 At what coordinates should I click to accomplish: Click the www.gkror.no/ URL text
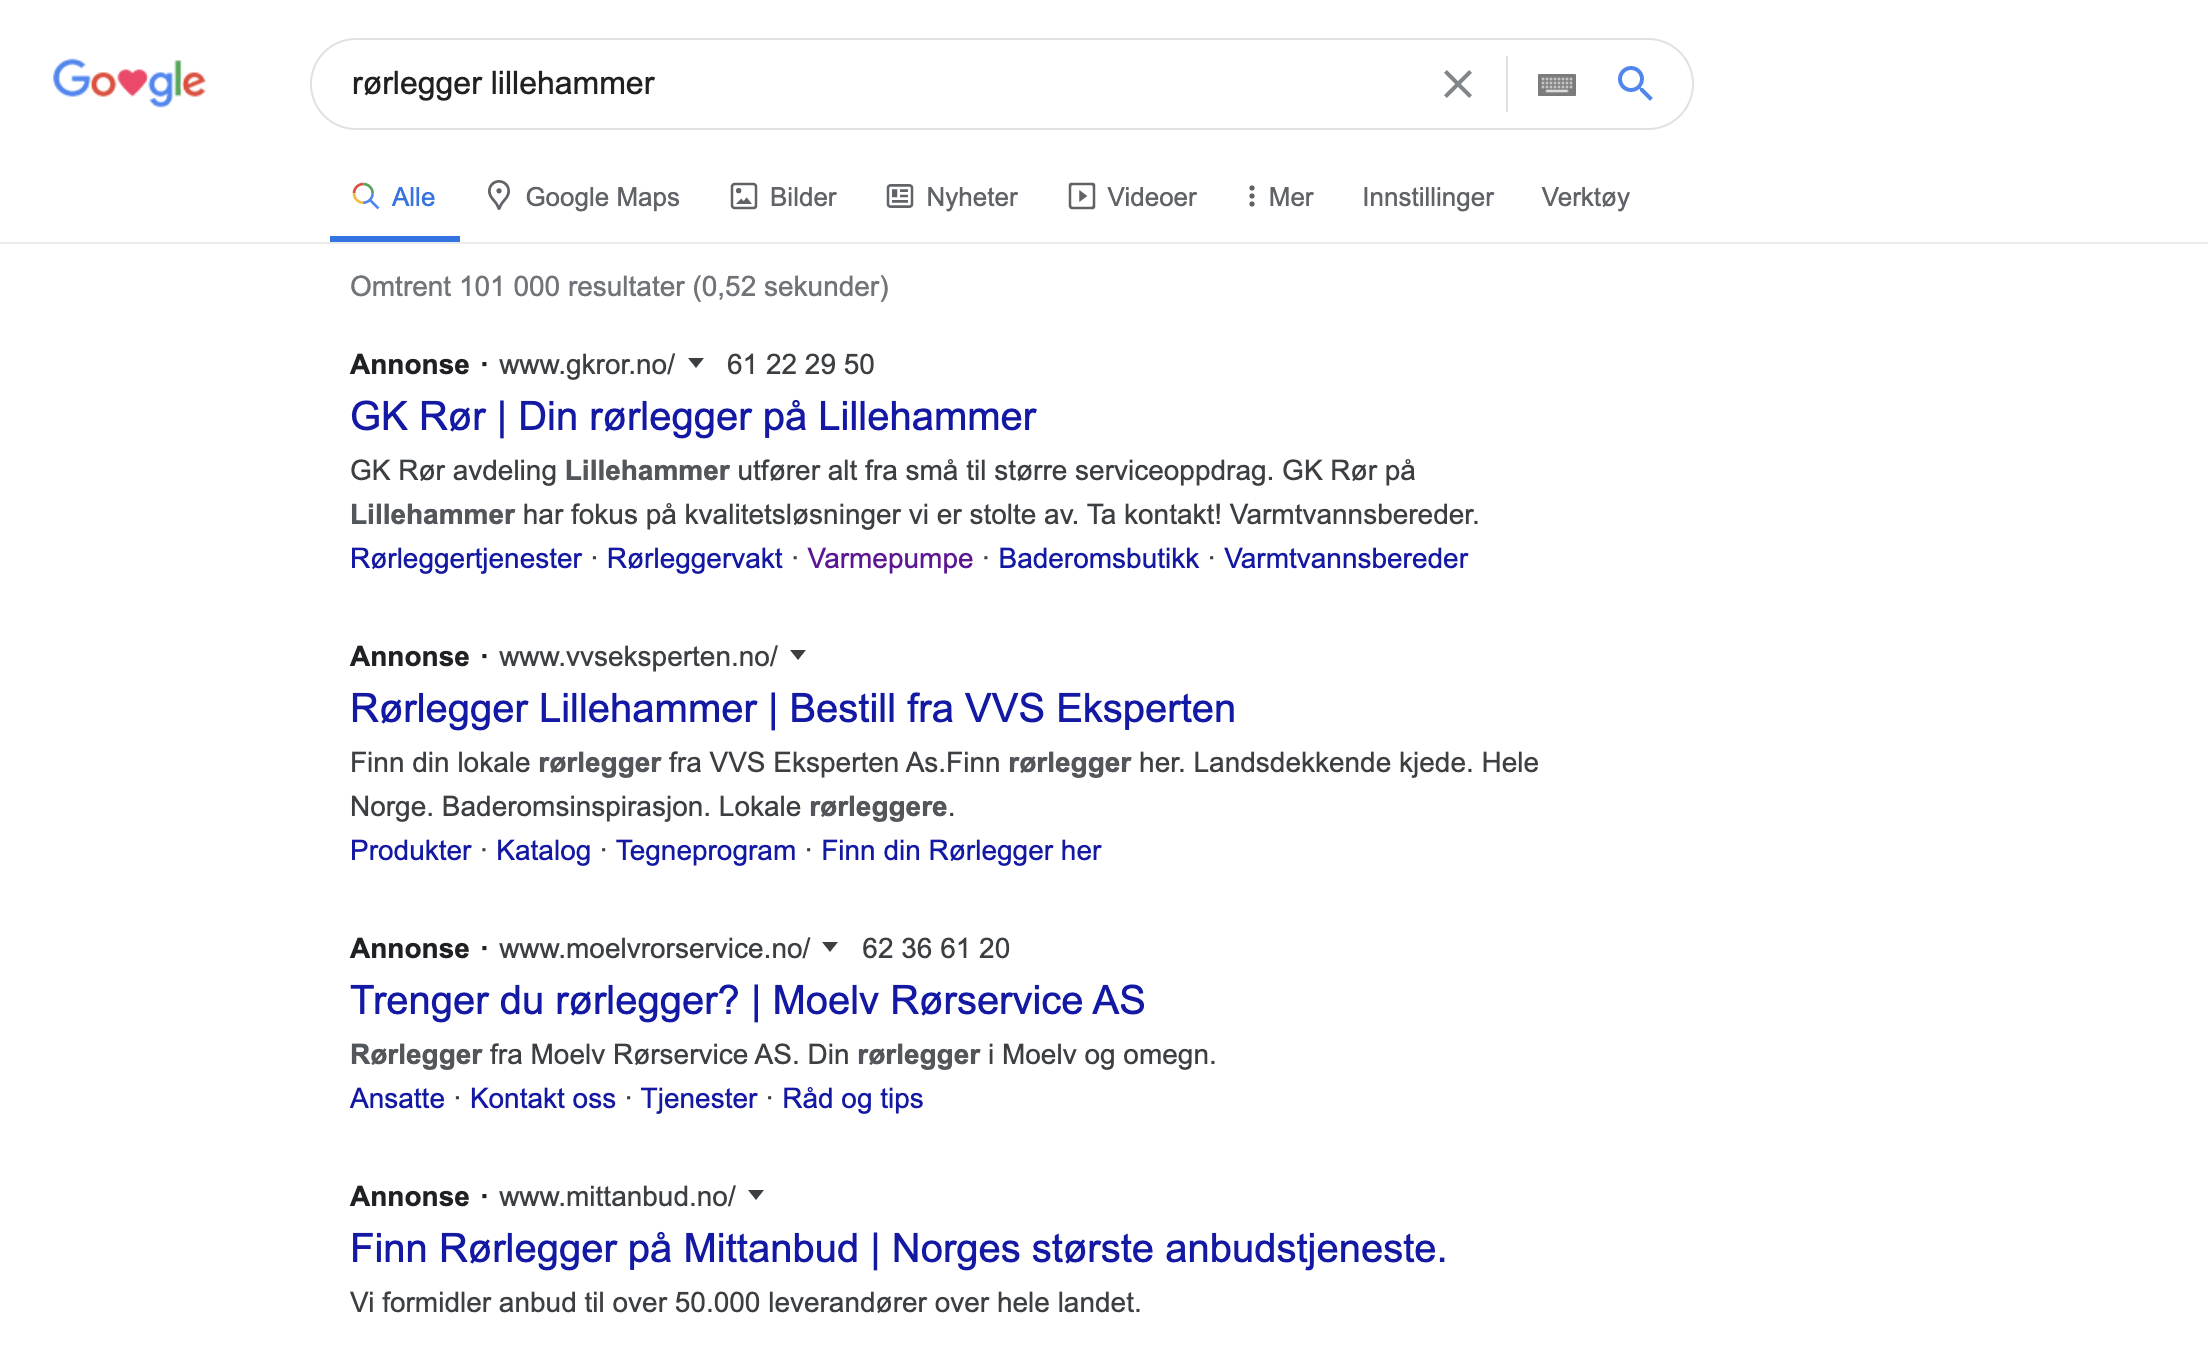(587, 364)
